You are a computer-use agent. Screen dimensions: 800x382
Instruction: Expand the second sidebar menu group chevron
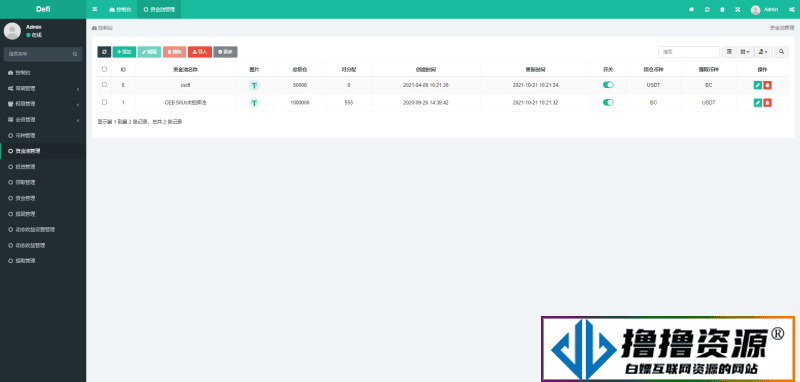tap(78, 105)
